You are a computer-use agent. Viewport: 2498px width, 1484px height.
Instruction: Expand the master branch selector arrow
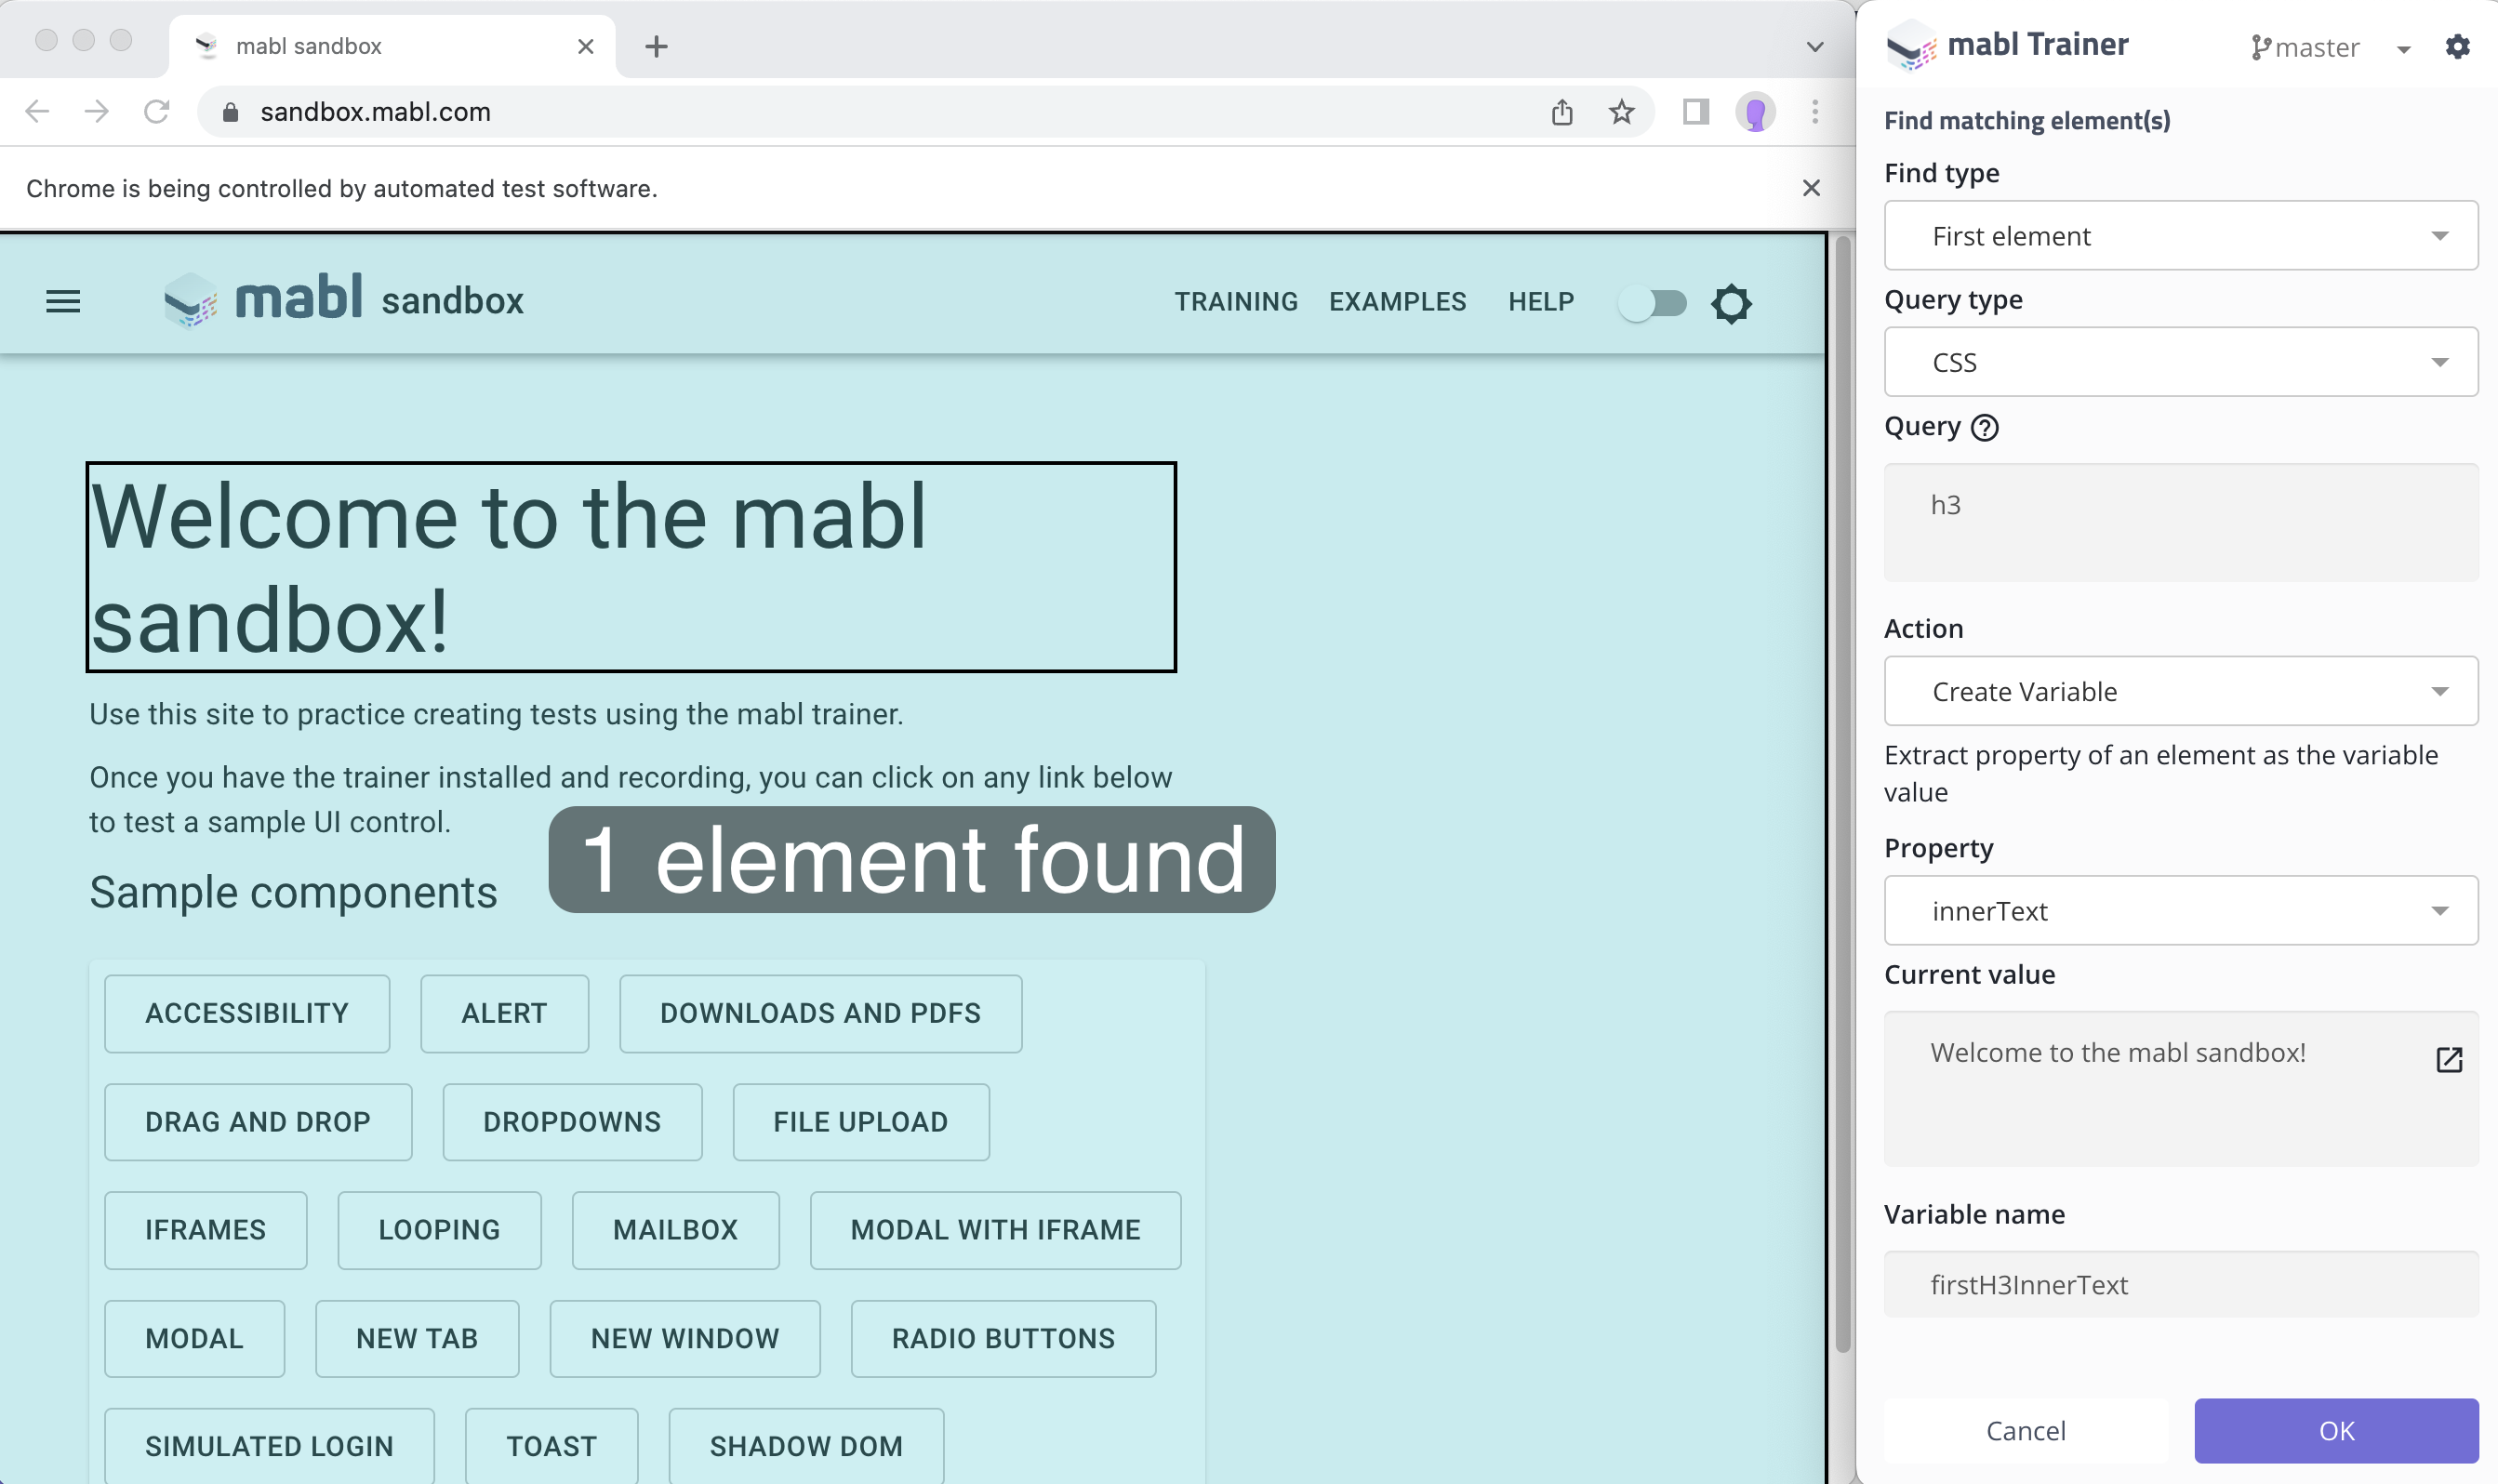pos(2403,48)
